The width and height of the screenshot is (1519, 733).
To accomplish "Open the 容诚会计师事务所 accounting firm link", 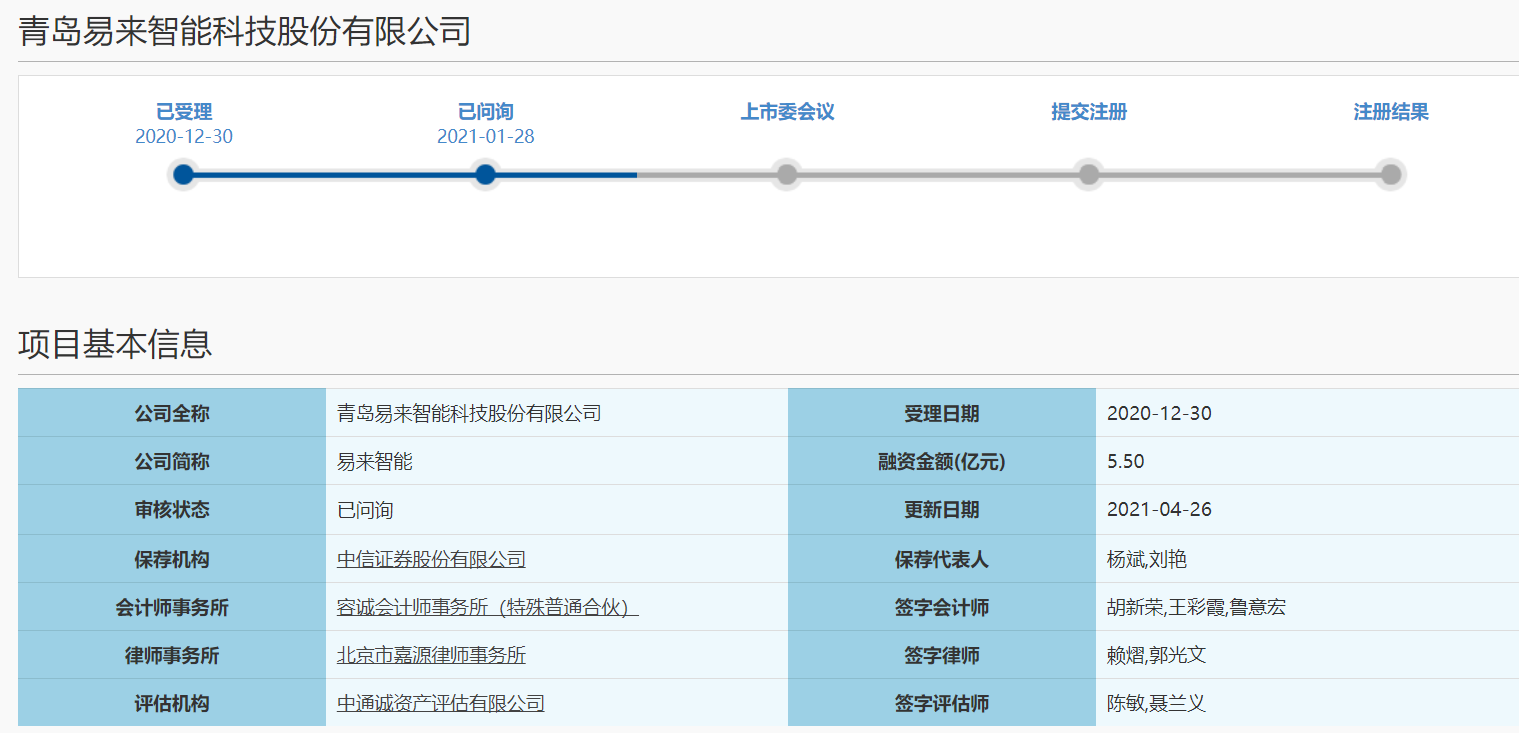I will point(487,608).
